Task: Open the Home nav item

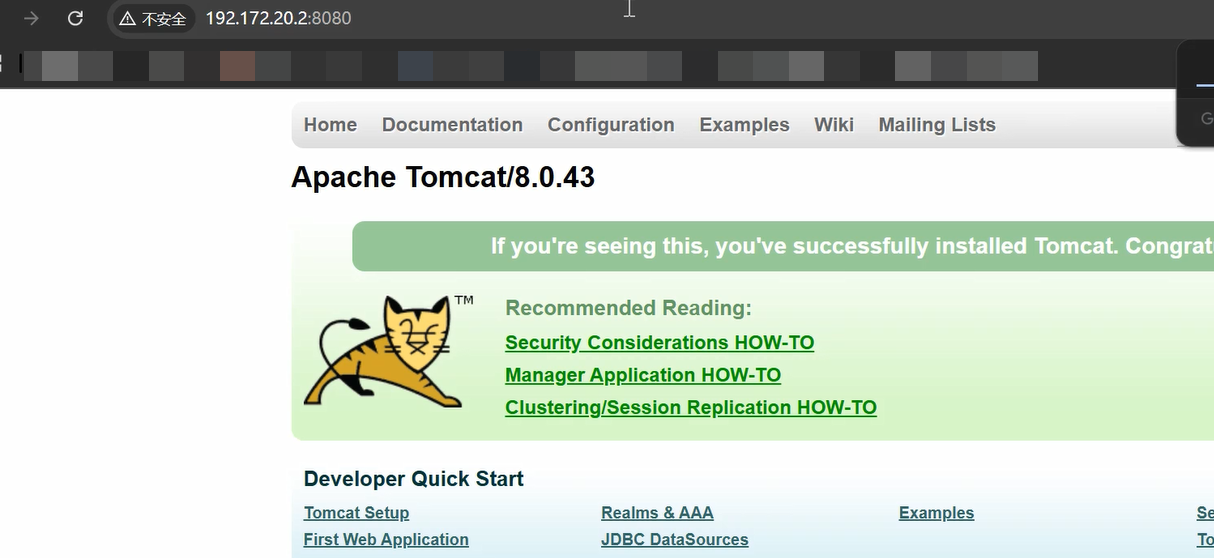Action: coord(330,125)
